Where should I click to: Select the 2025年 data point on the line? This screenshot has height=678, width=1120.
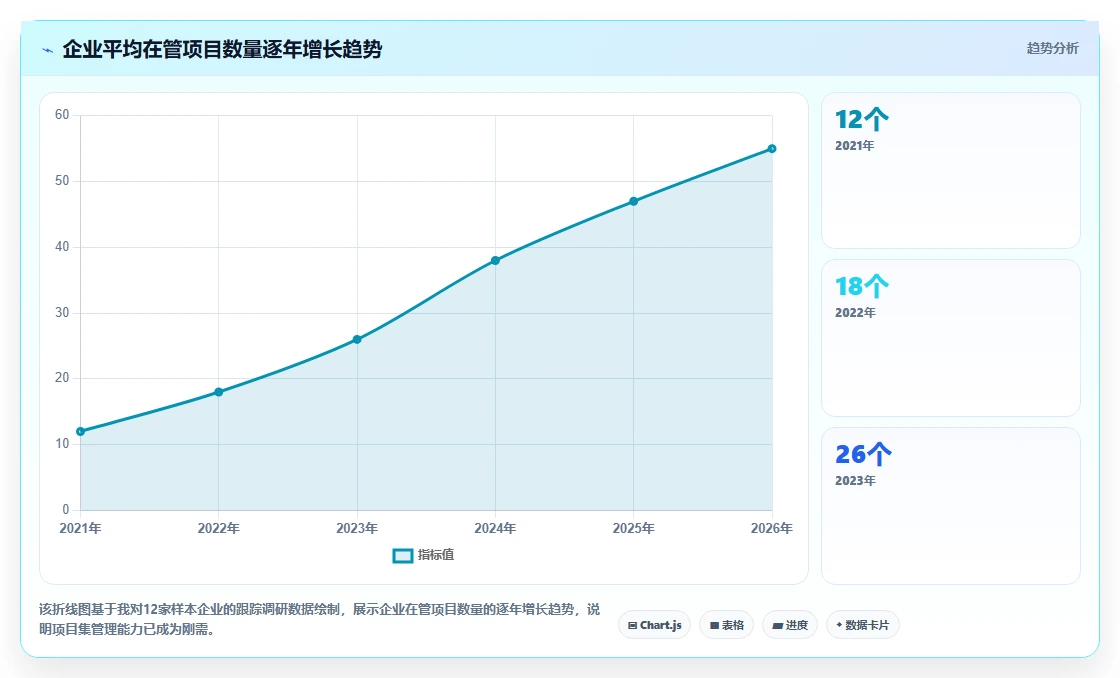pyautogui.click(x=634, y=201)
